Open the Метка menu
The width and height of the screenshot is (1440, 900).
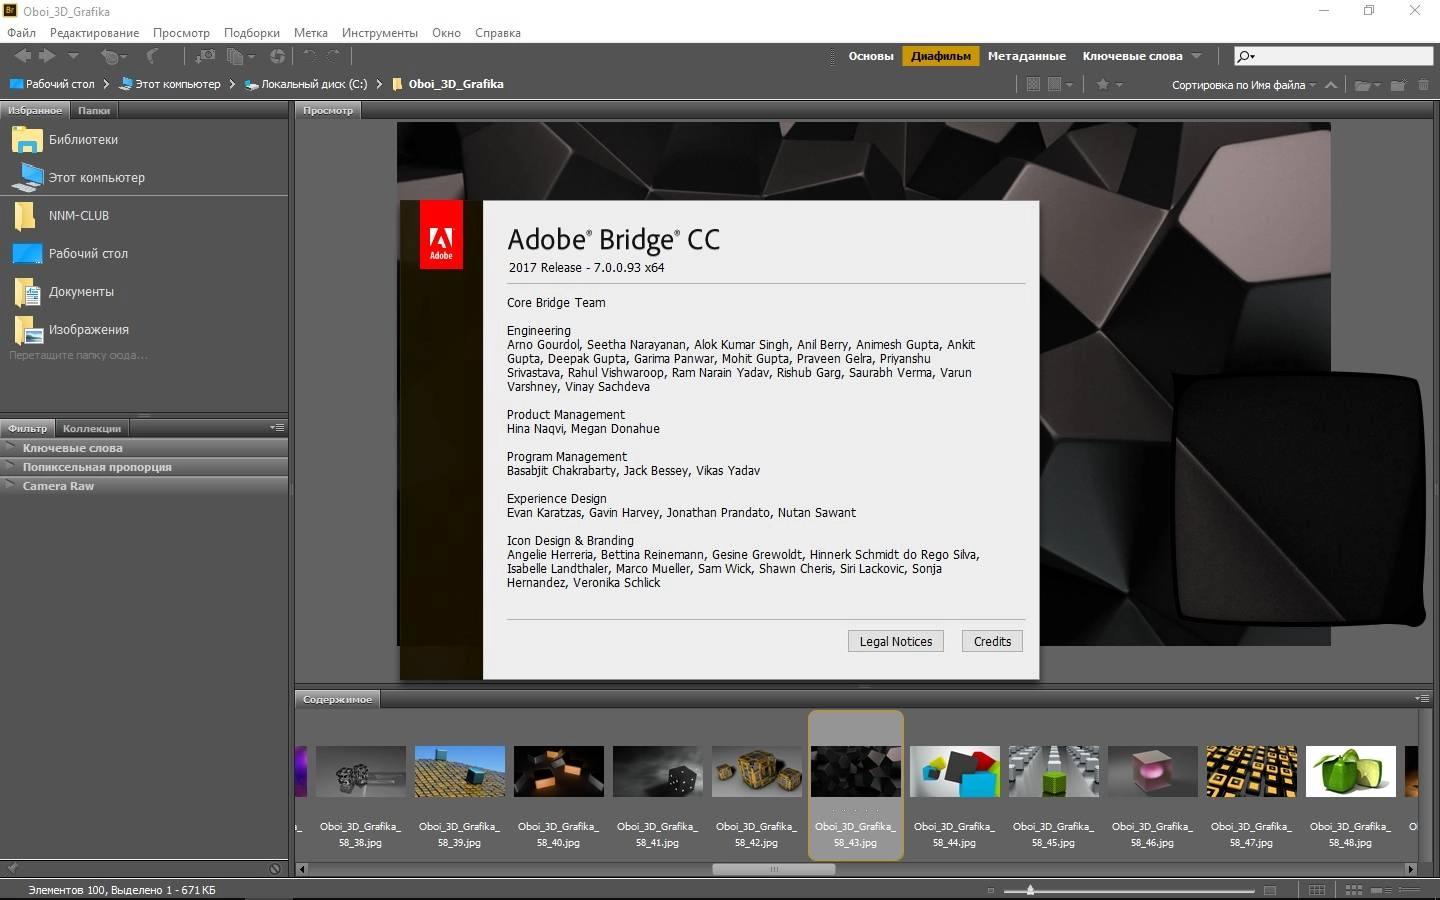coord(311,33)
